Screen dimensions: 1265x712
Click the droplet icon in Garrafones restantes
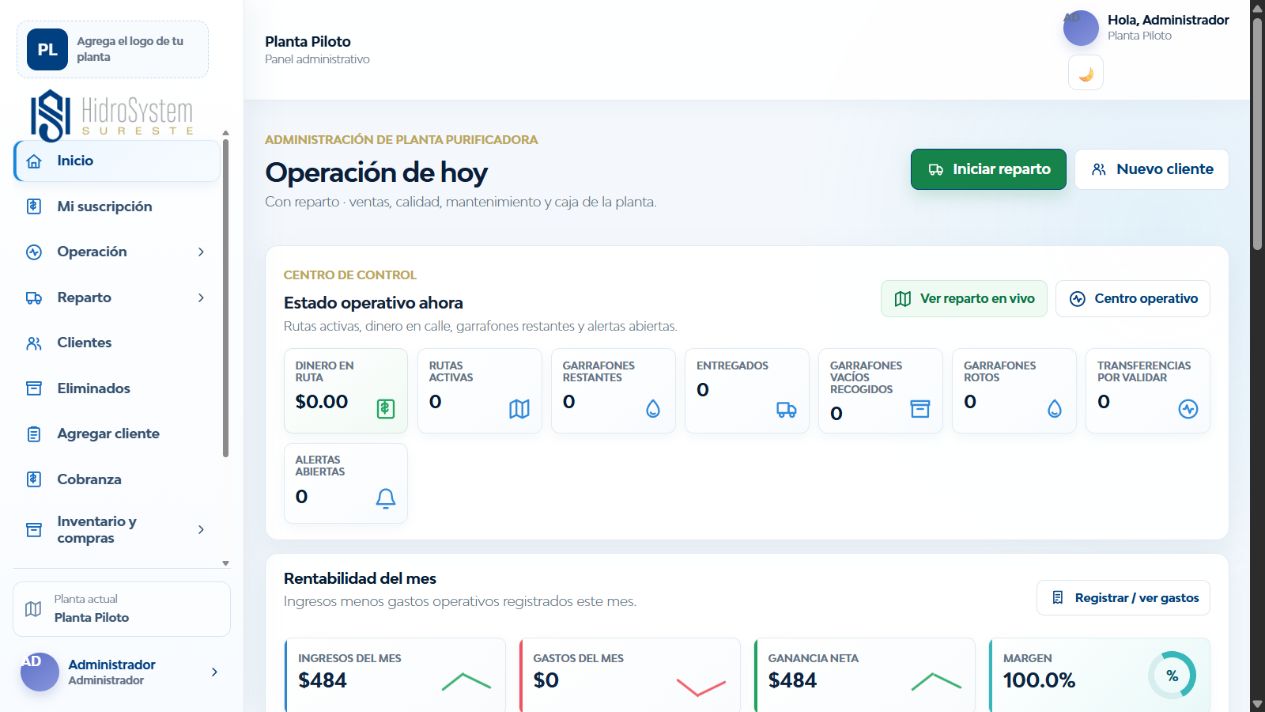click(x=653, y=409)
